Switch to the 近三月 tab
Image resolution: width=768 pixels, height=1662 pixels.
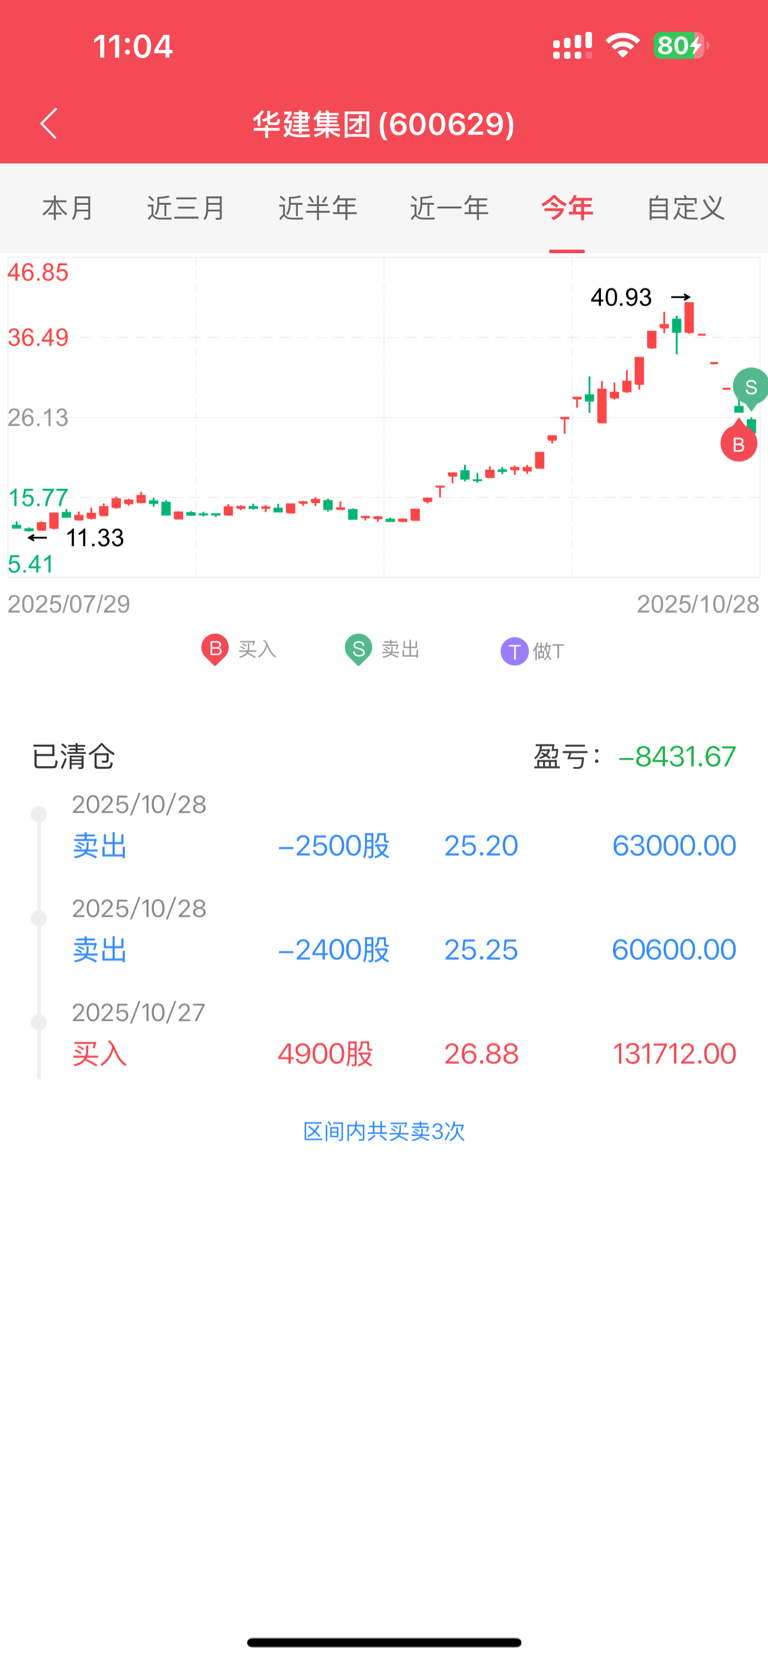186,208
